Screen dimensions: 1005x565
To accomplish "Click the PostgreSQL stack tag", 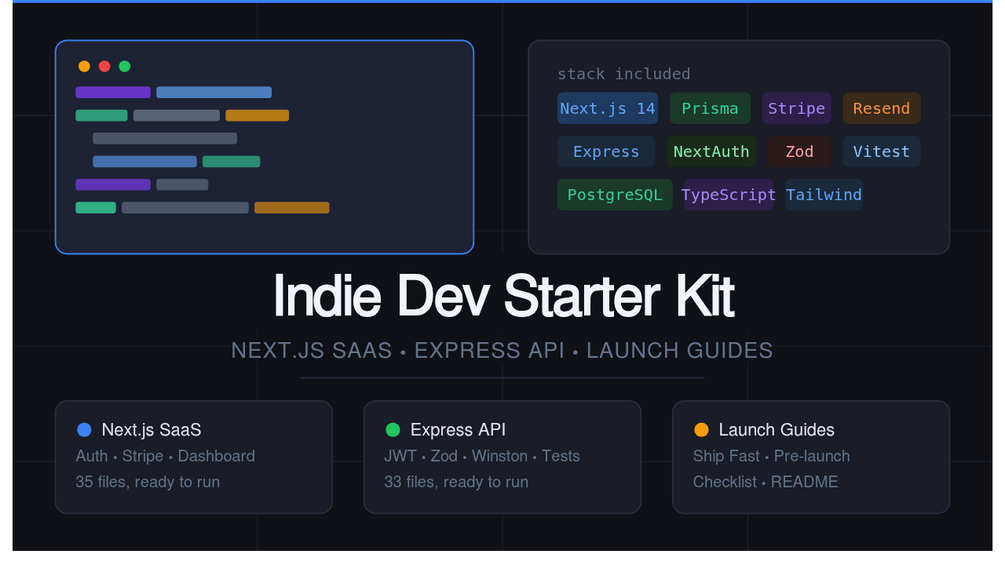I will coord(615,195).
